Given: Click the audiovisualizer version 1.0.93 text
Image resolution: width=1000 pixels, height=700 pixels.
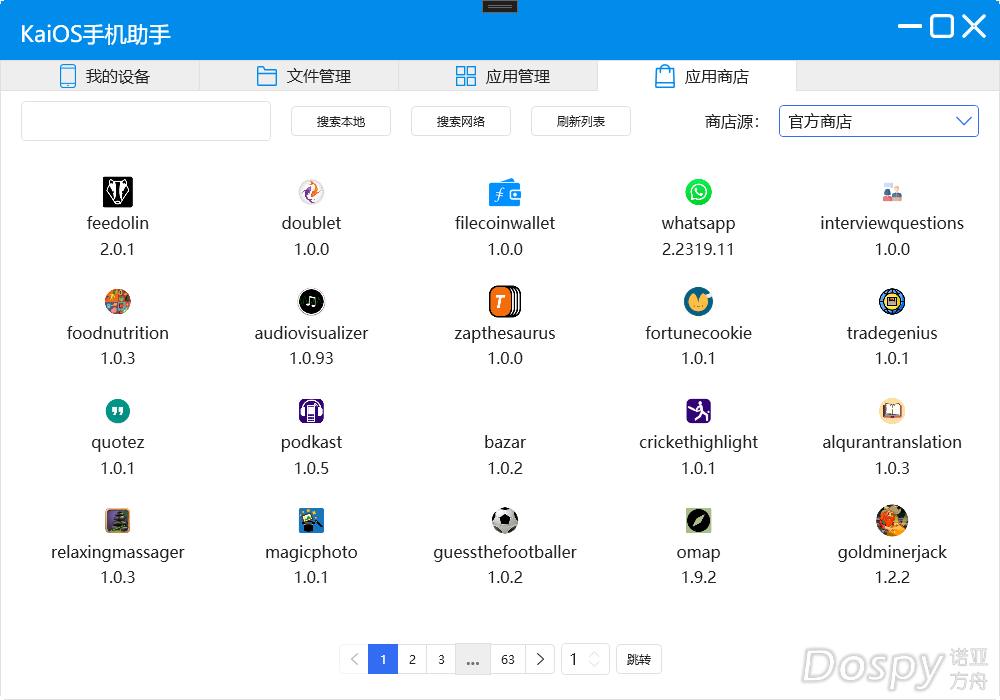Looking at the screenshot, I should (311, 358).
